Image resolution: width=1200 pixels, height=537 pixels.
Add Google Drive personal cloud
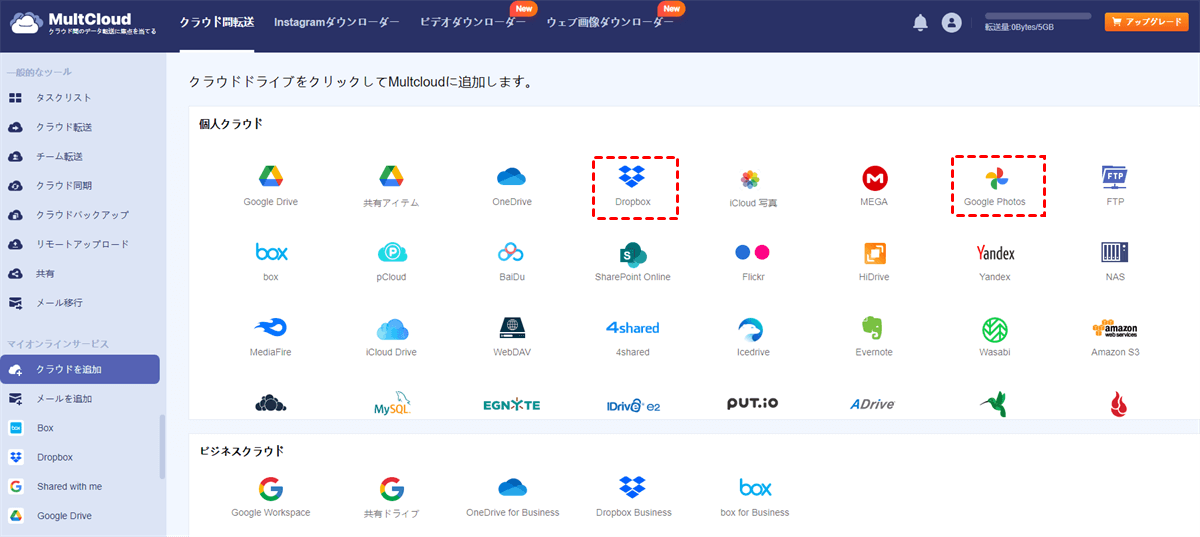(271, 186)
